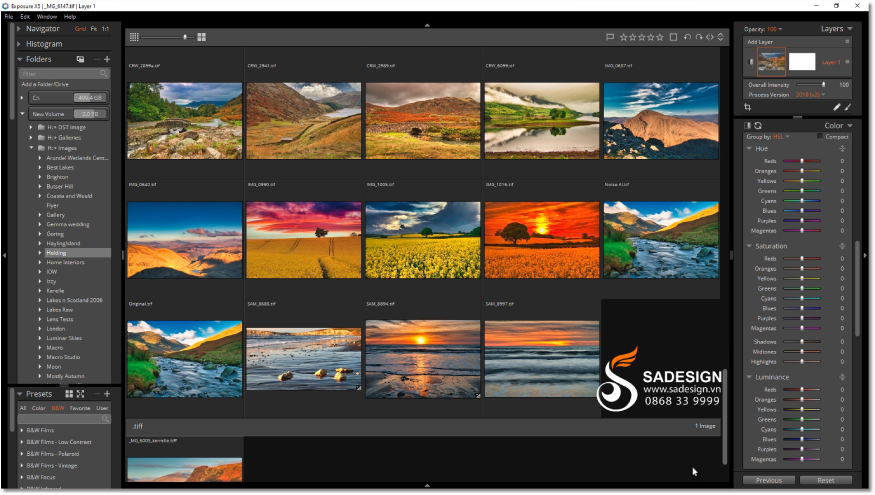Click the Hue Reds slider
875x495 pixels.
pos(802,161)
